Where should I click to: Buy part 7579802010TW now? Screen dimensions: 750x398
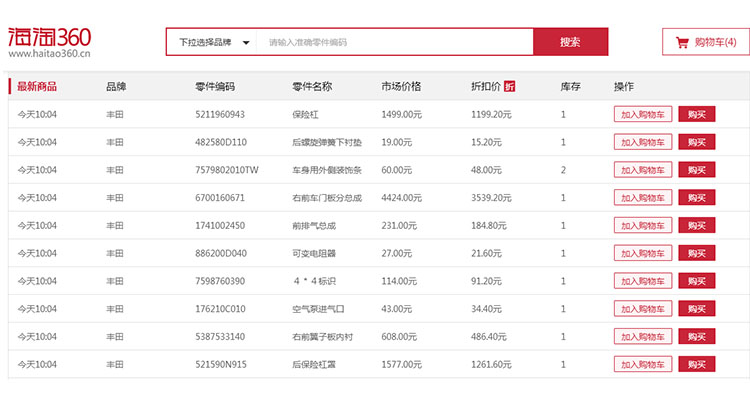tap(696, 170)
